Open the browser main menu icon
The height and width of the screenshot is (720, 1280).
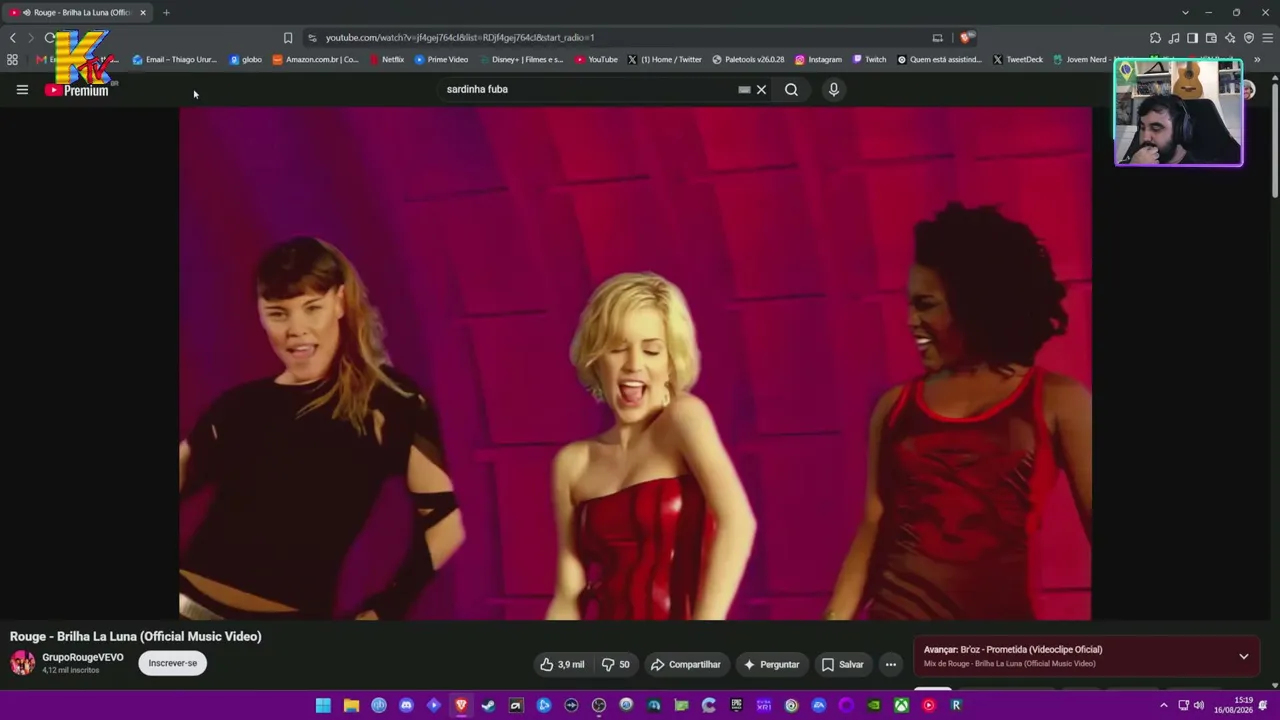[1267, 38]
